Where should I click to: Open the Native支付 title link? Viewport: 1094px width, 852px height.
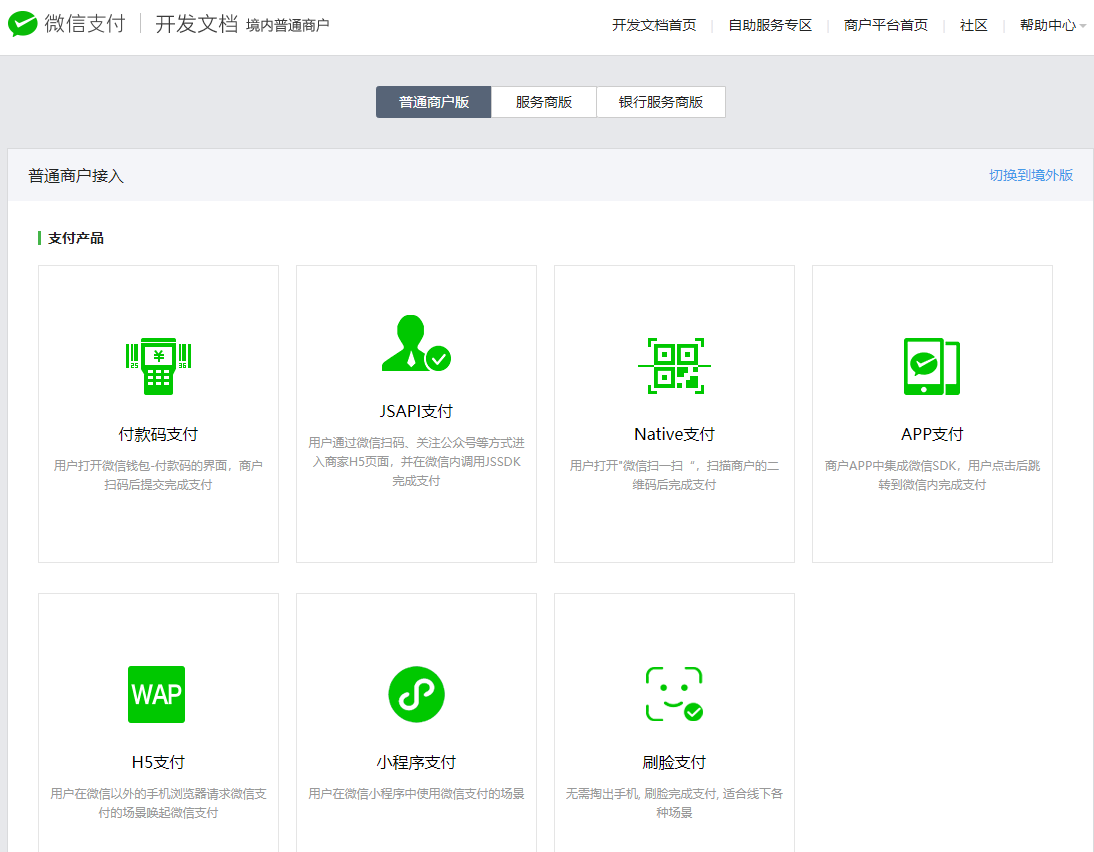(x=674, y=434)
